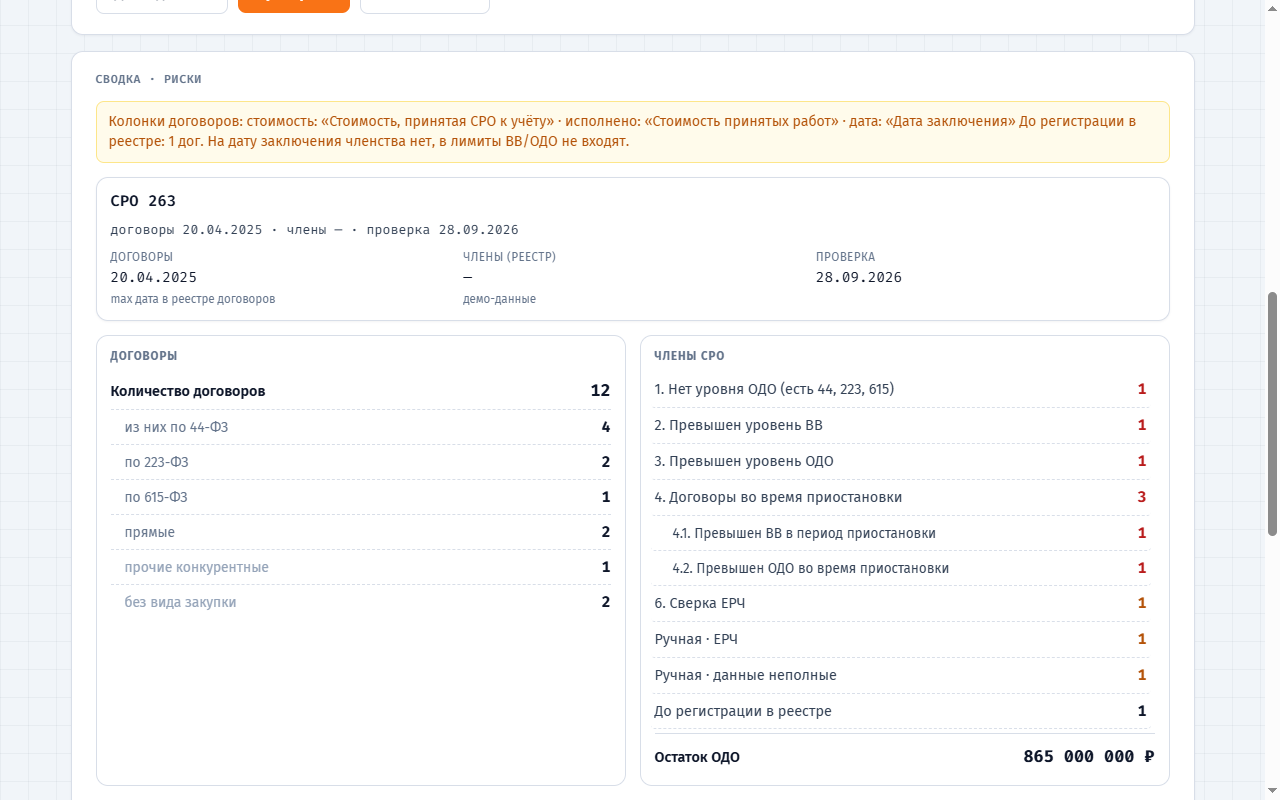
Task: Open the 'До регистрации в реестре' row
Action: pos(901,711)
